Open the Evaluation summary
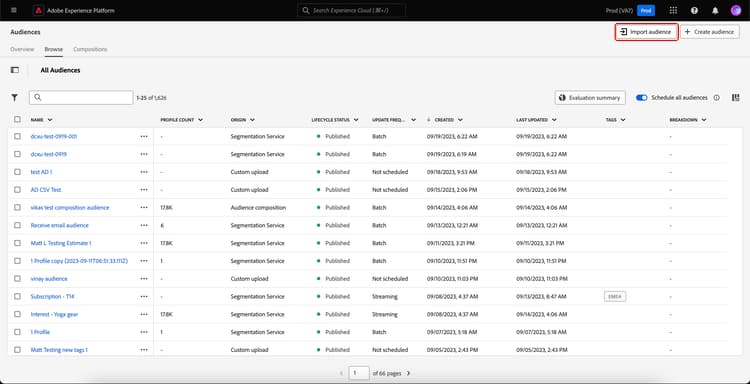Viewport: 750px width, 384px height. [590, 98]
